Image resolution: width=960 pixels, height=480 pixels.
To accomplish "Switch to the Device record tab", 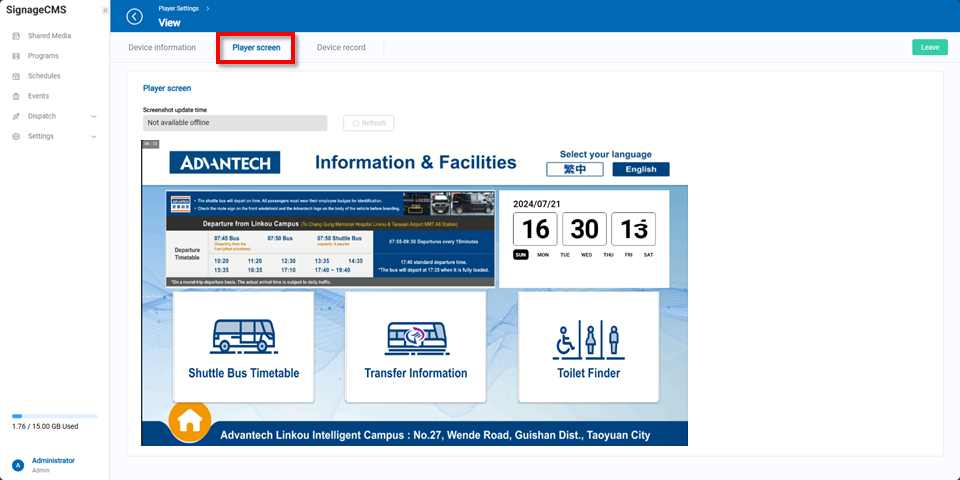I will (x=341, y=47).
